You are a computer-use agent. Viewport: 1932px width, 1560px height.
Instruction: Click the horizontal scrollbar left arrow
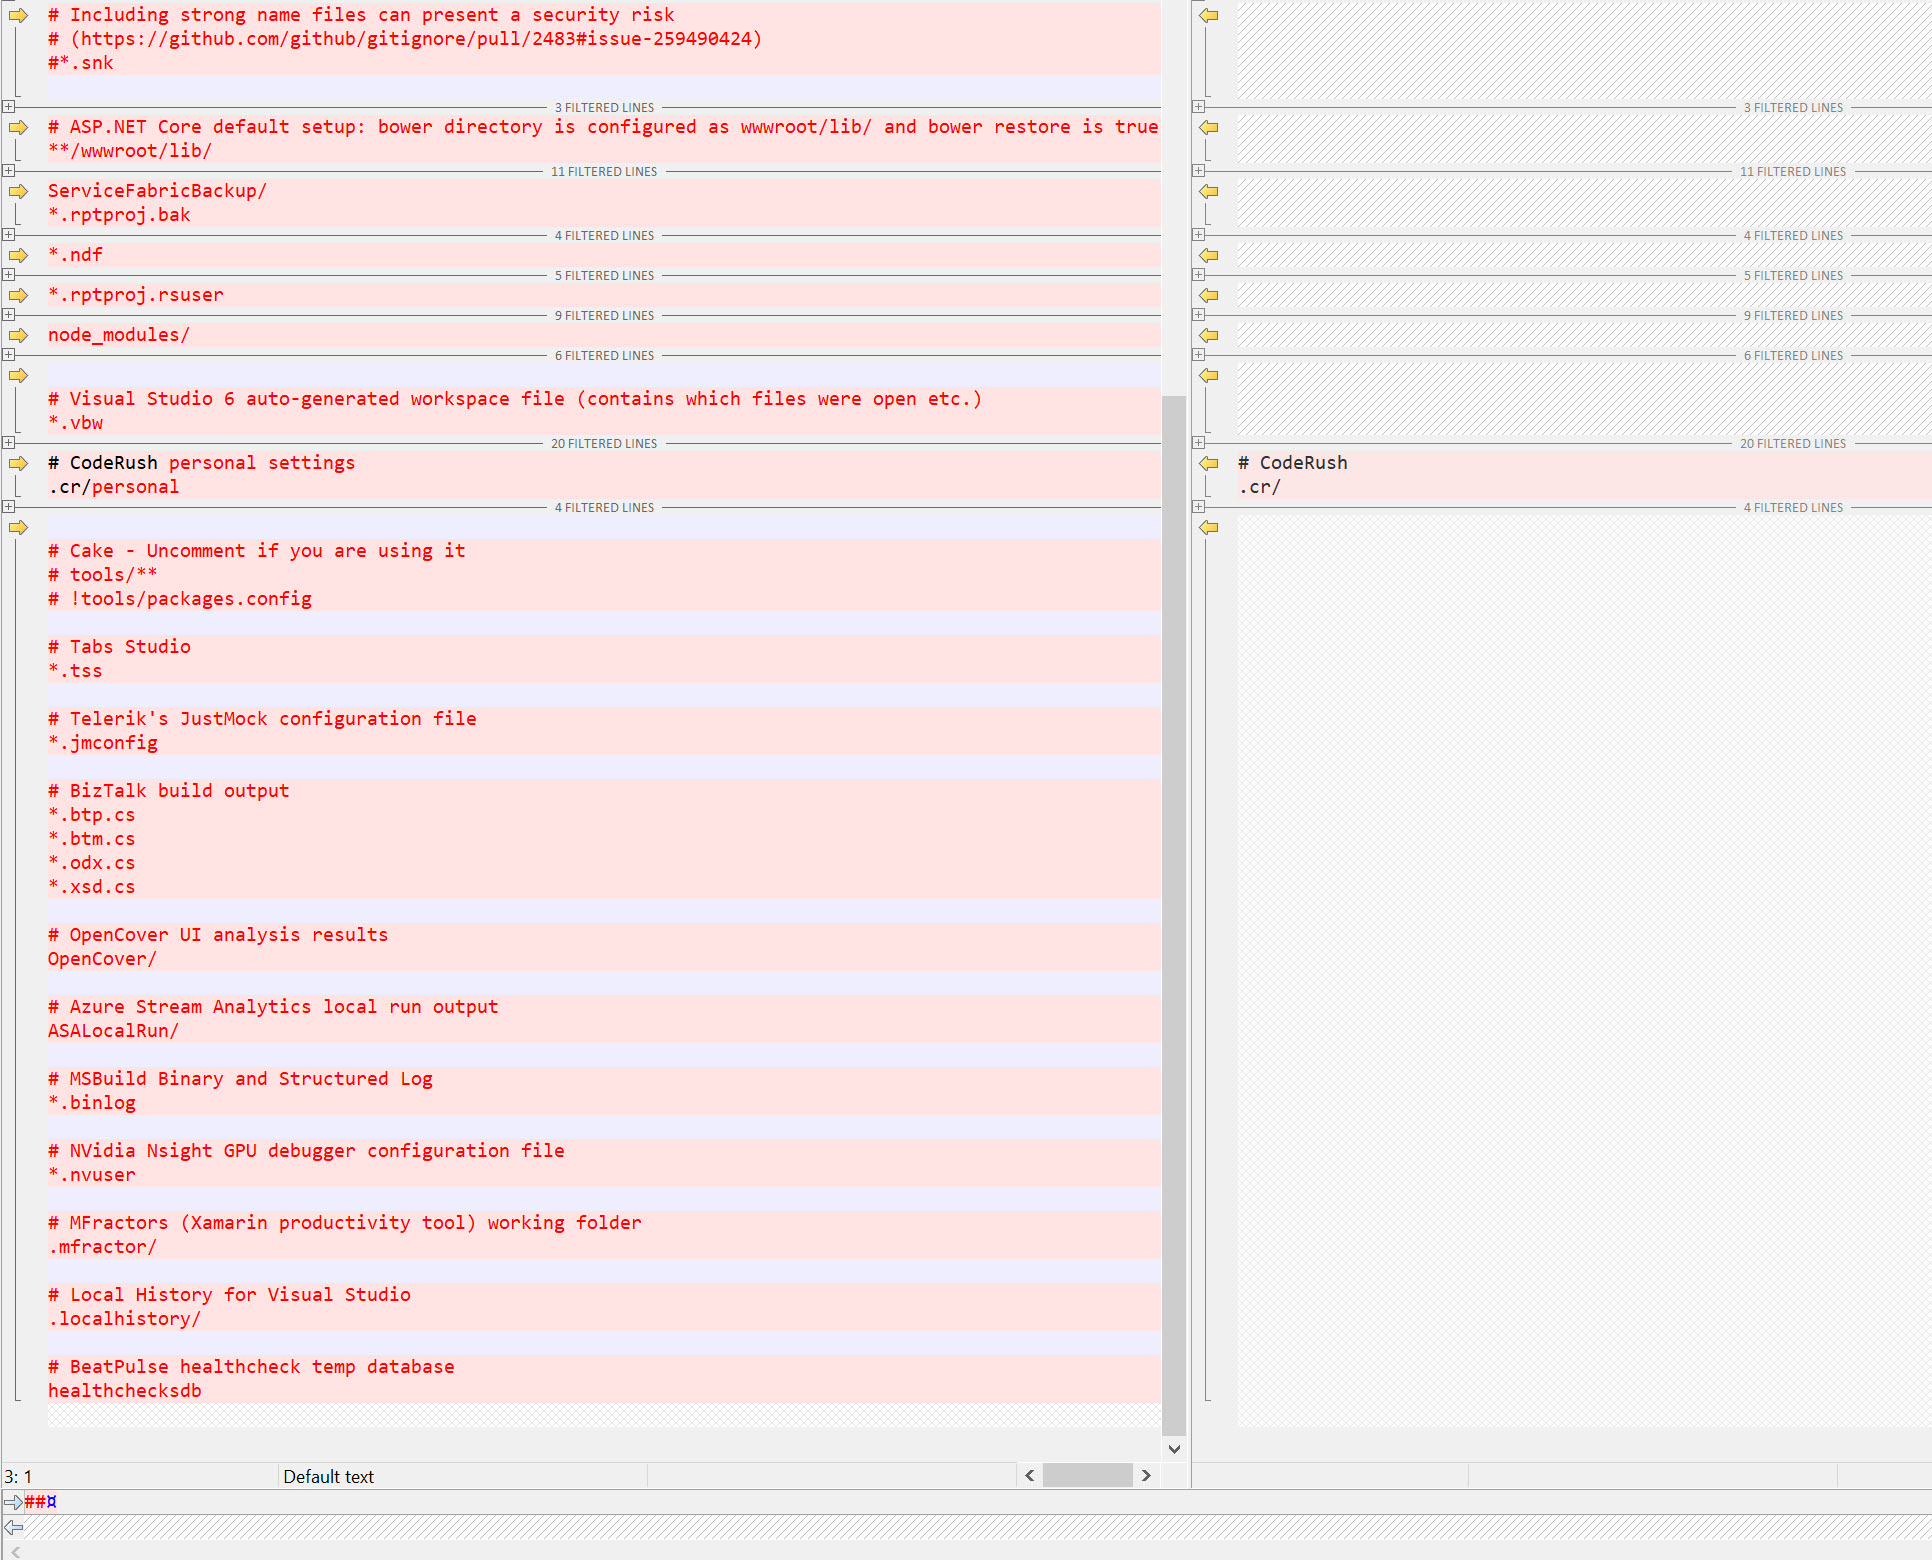(x=1029, y=1475)
